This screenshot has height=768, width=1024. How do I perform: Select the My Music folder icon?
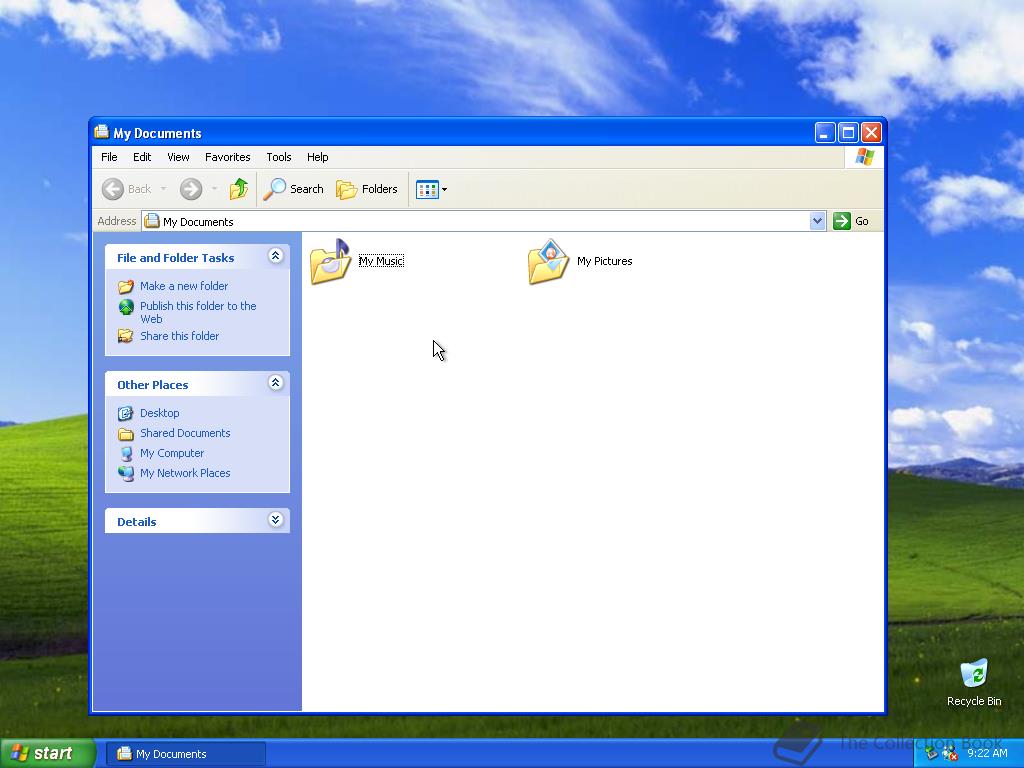(x=330, y=261)
